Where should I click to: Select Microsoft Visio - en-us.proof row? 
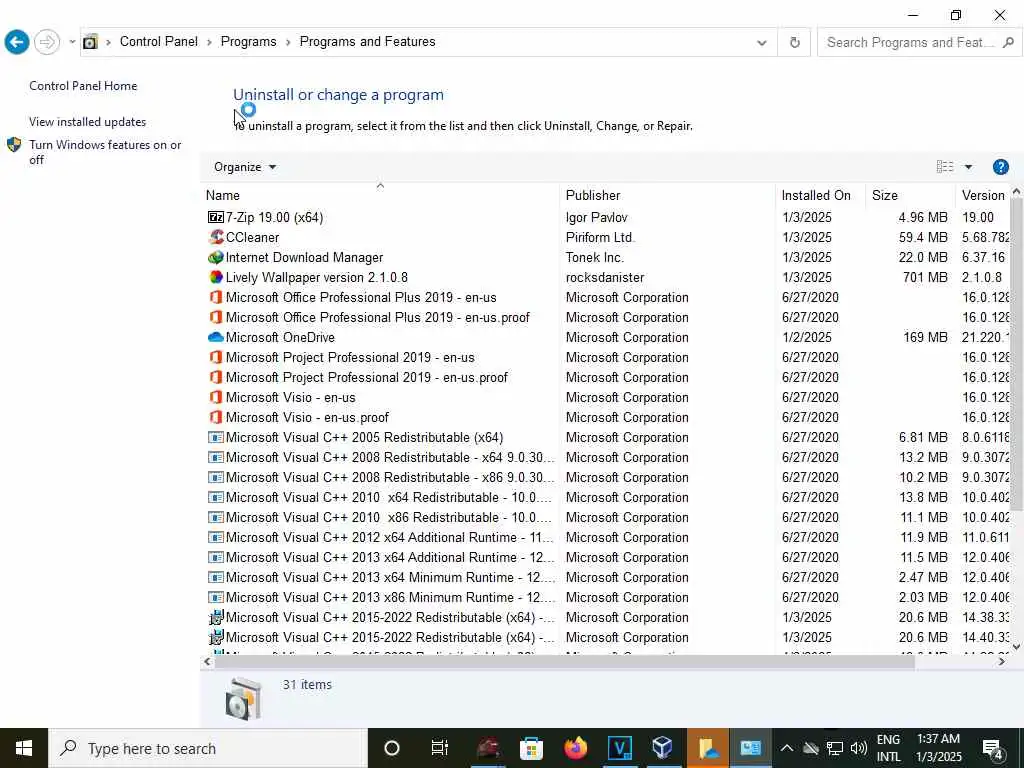pyautogui.click(x=607, y=417)
